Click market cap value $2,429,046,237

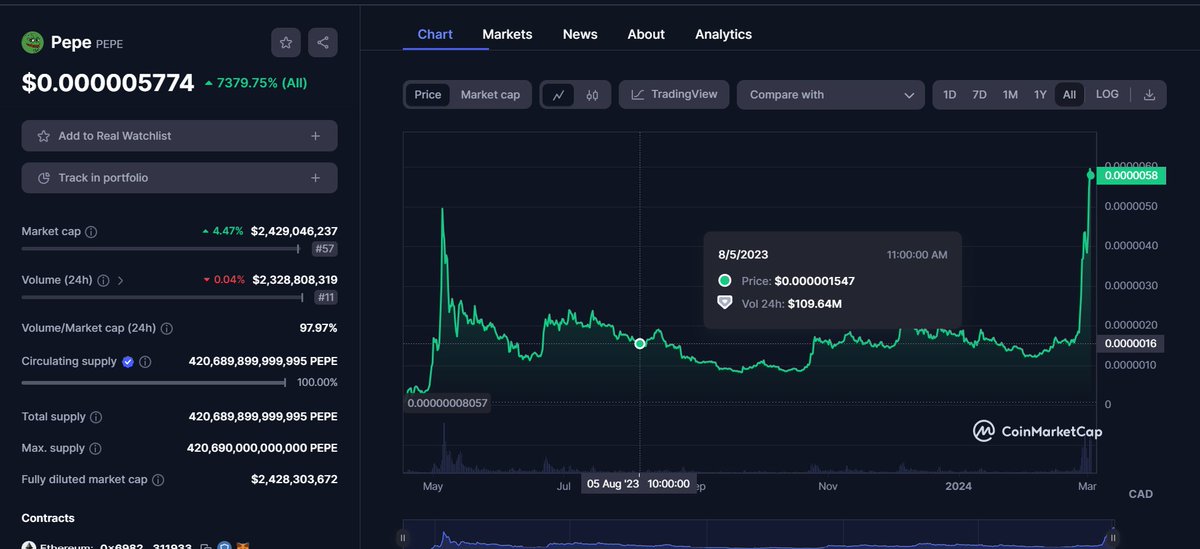pyautogui.click(x=294, y=231)
